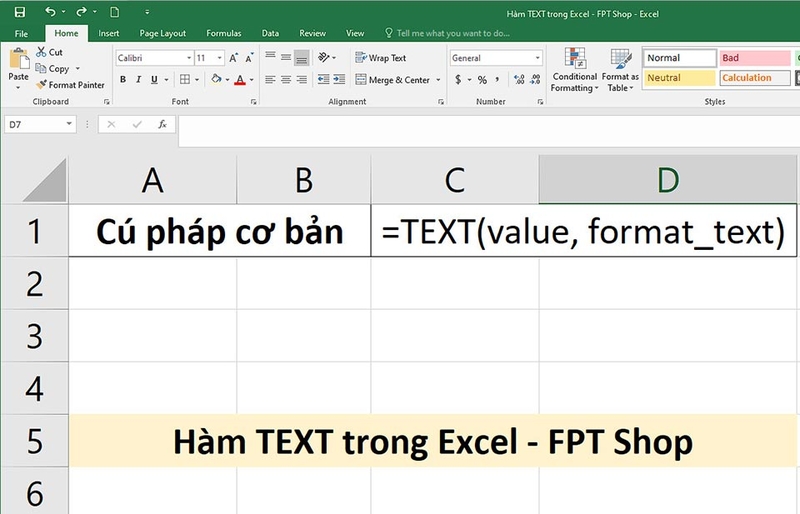Click the Tell me what you want to do box
Viewport: 800px width, 514px height.
(x=447, y=34)
